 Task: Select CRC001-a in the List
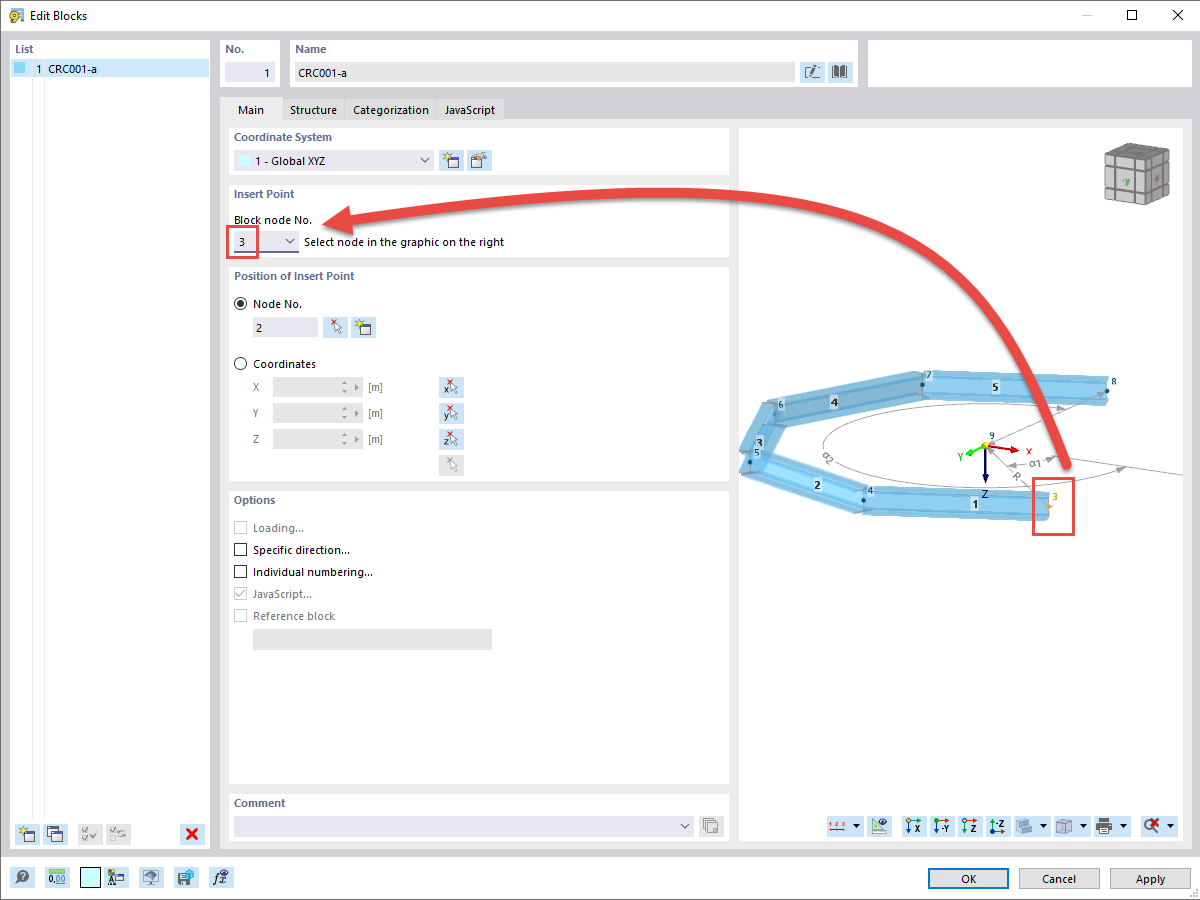(110, 69)
